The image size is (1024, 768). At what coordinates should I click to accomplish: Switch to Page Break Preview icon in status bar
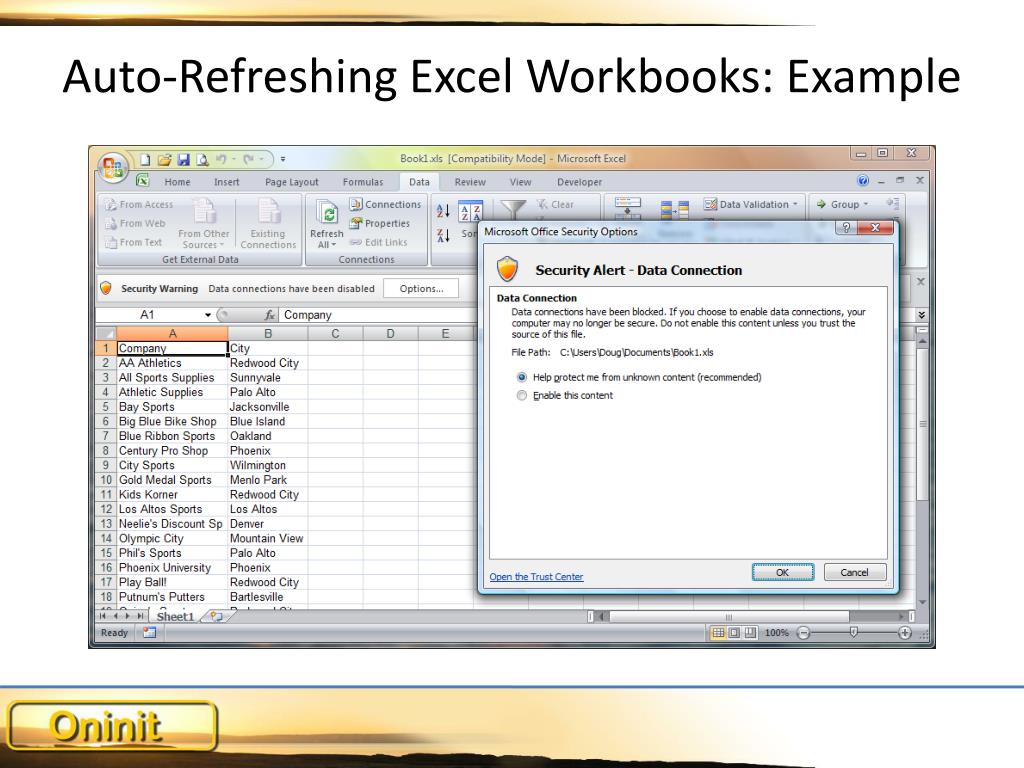tap(750, 632)
